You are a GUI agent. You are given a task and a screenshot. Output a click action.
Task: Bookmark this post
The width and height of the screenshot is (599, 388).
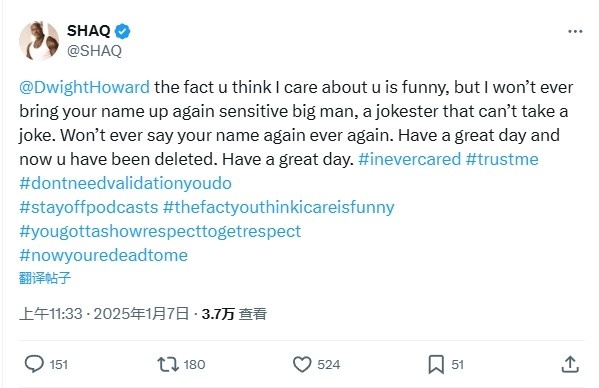[436, 364]
